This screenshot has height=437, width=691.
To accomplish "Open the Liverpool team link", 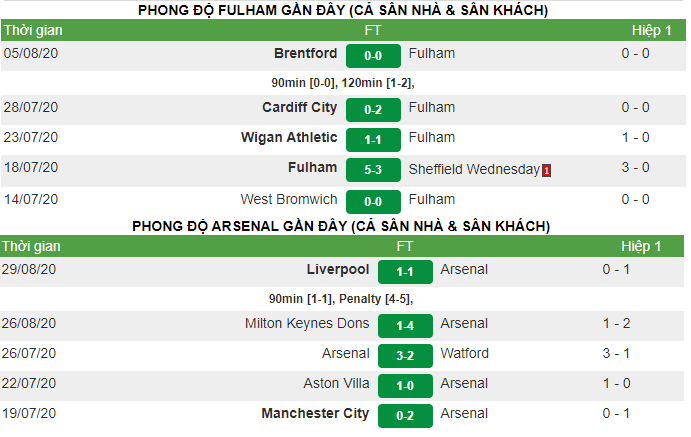I will click(338, 270).
